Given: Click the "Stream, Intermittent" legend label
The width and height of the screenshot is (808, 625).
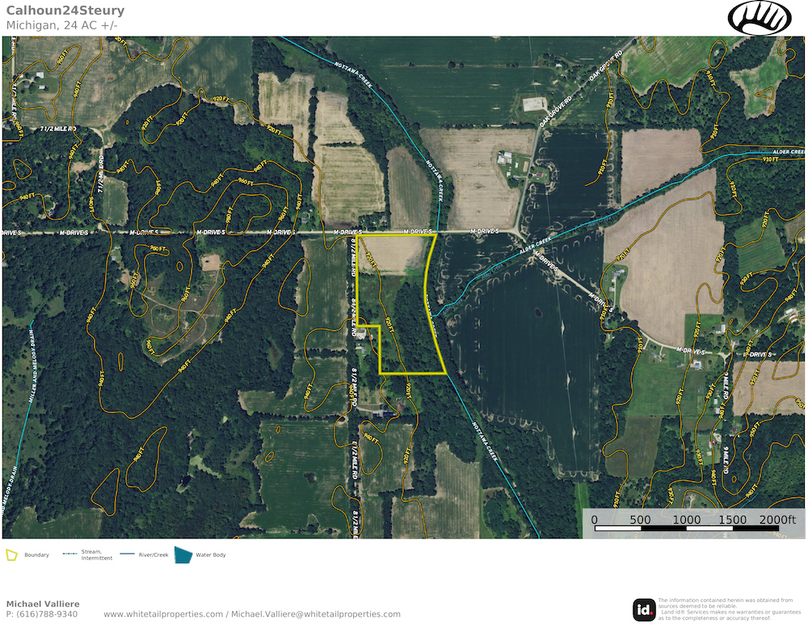Looking at the screenshot, I should pyautogui.click(x=96, y=555).
